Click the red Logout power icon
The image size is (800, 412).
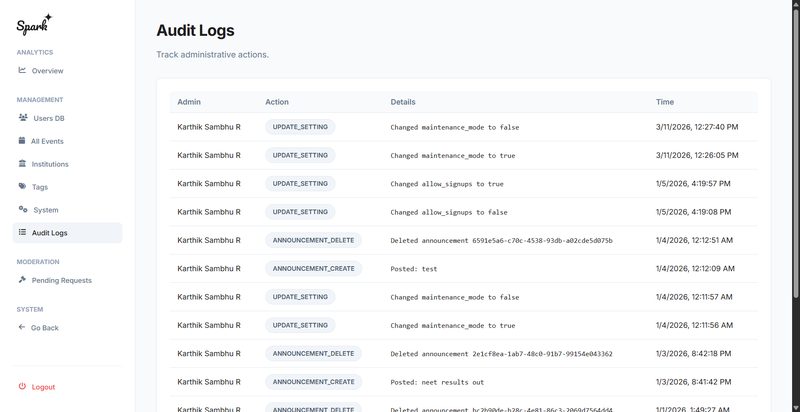coord(22,387)
